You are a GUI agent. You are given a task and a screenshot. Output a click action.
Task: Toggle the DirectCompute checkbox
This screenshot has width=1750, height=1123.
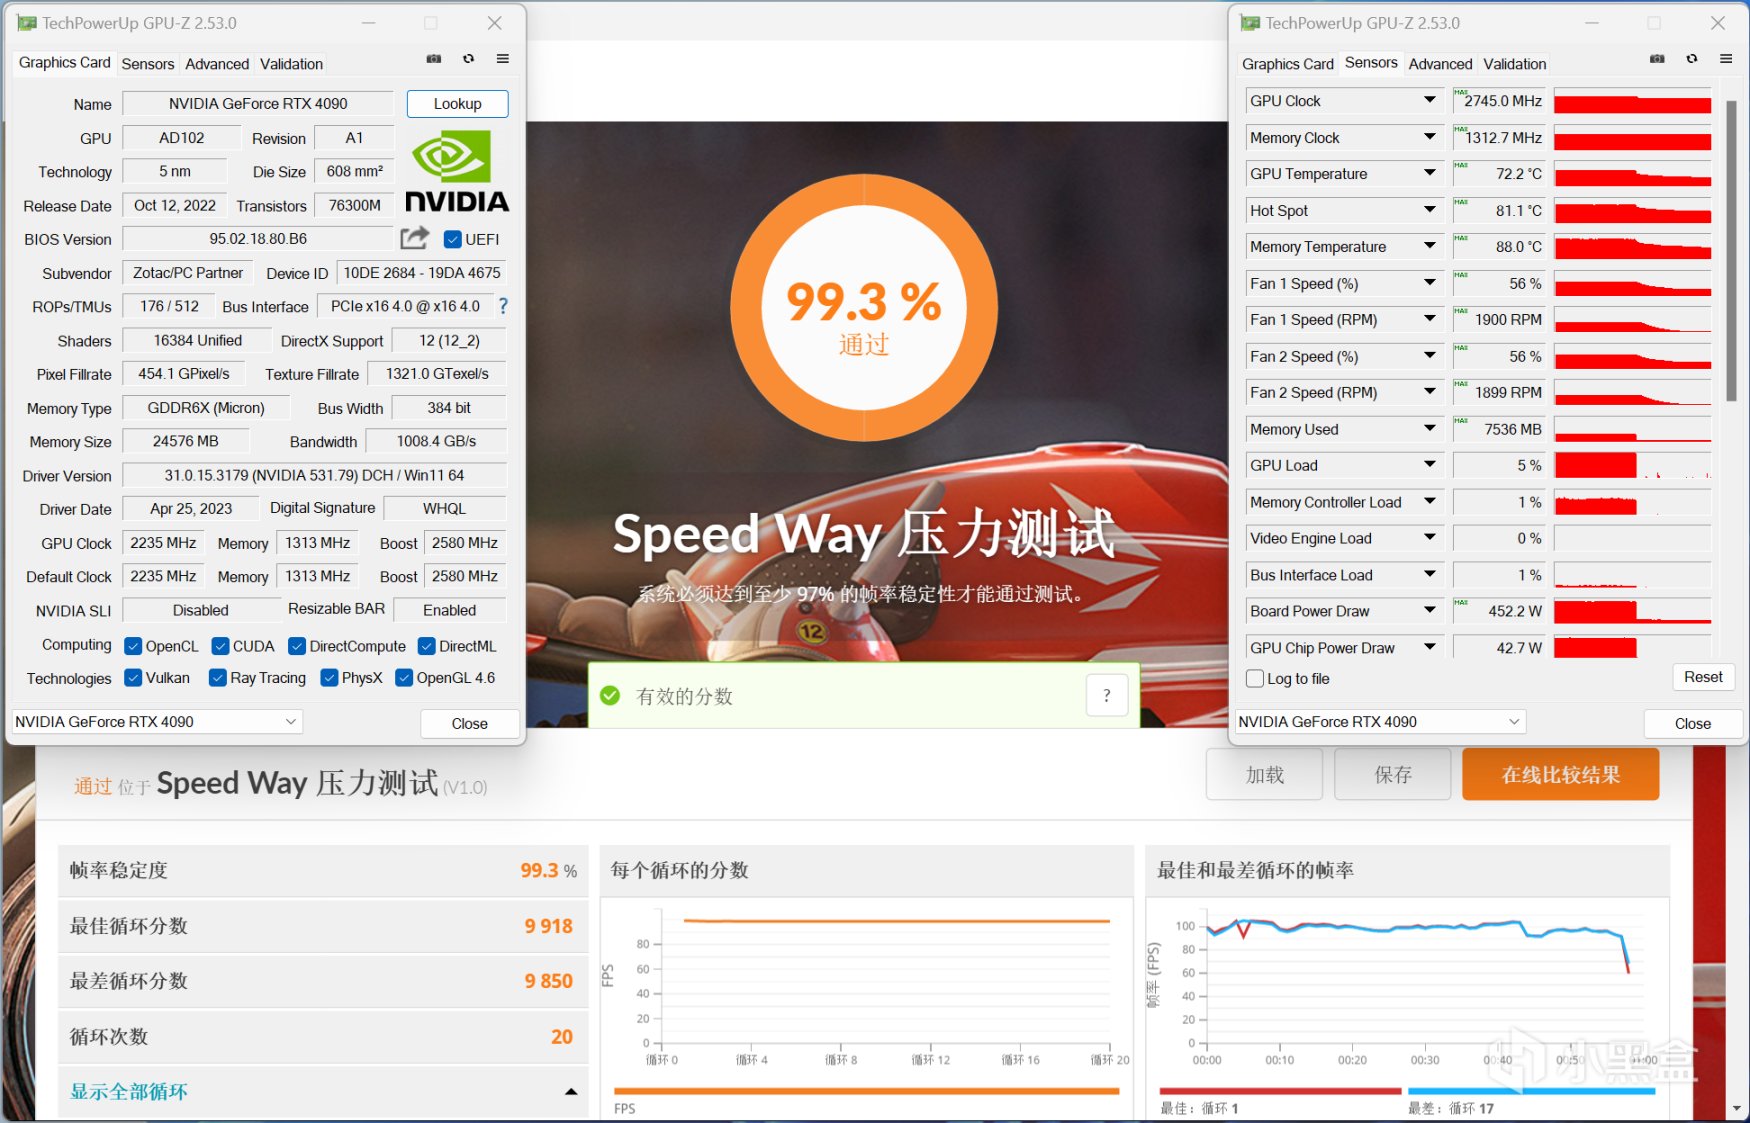coord(297,646)
